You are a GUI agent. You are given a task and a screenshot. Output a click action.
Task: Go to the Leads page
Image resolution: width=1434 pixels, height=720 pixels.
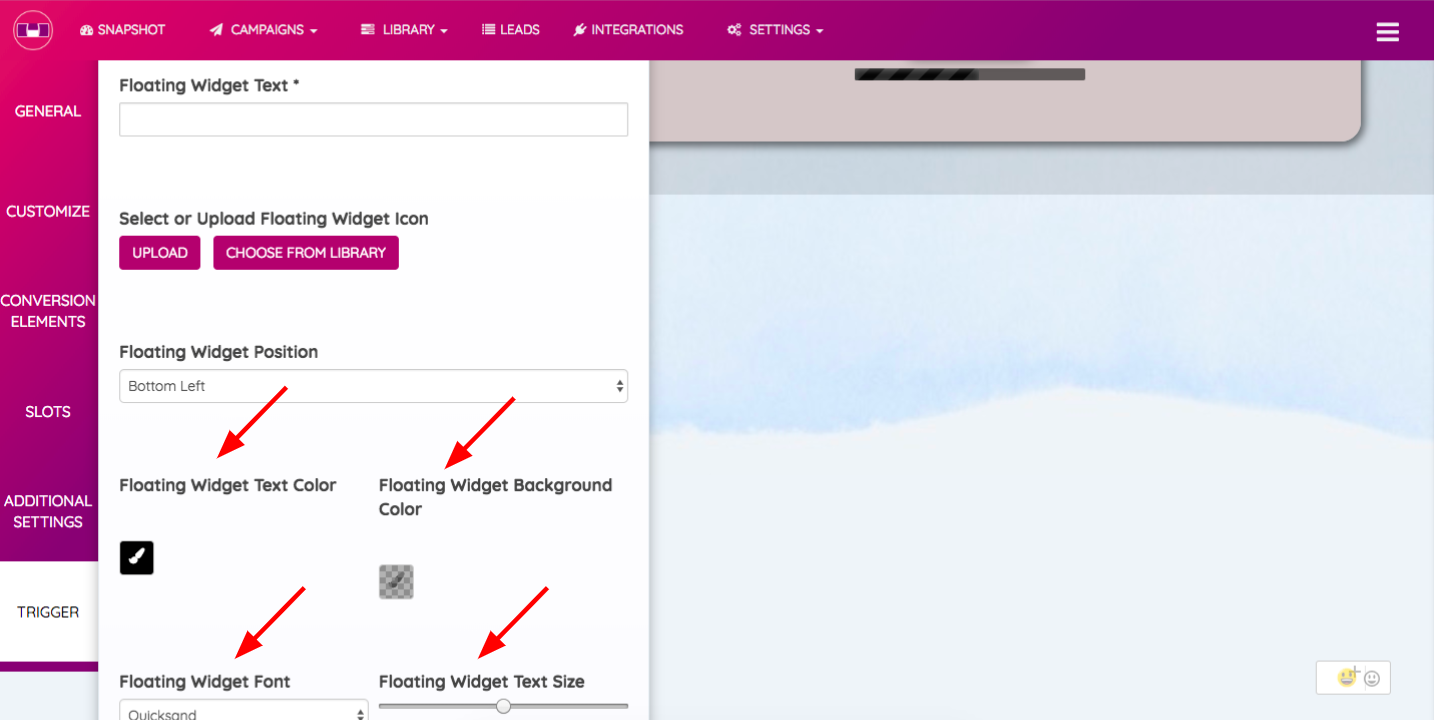click(511, 30)
